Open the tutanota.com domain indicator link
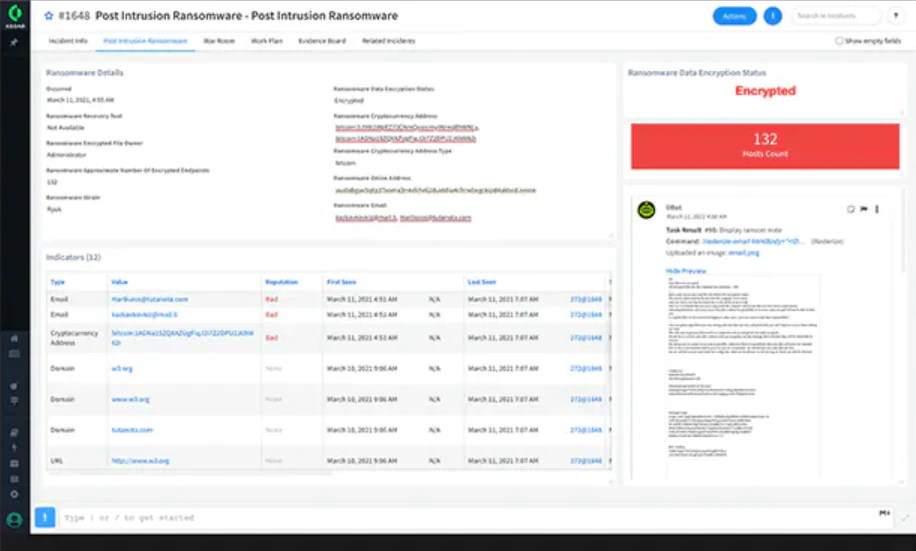The width and height of the screenshot is (916, 551). (132, 430)
